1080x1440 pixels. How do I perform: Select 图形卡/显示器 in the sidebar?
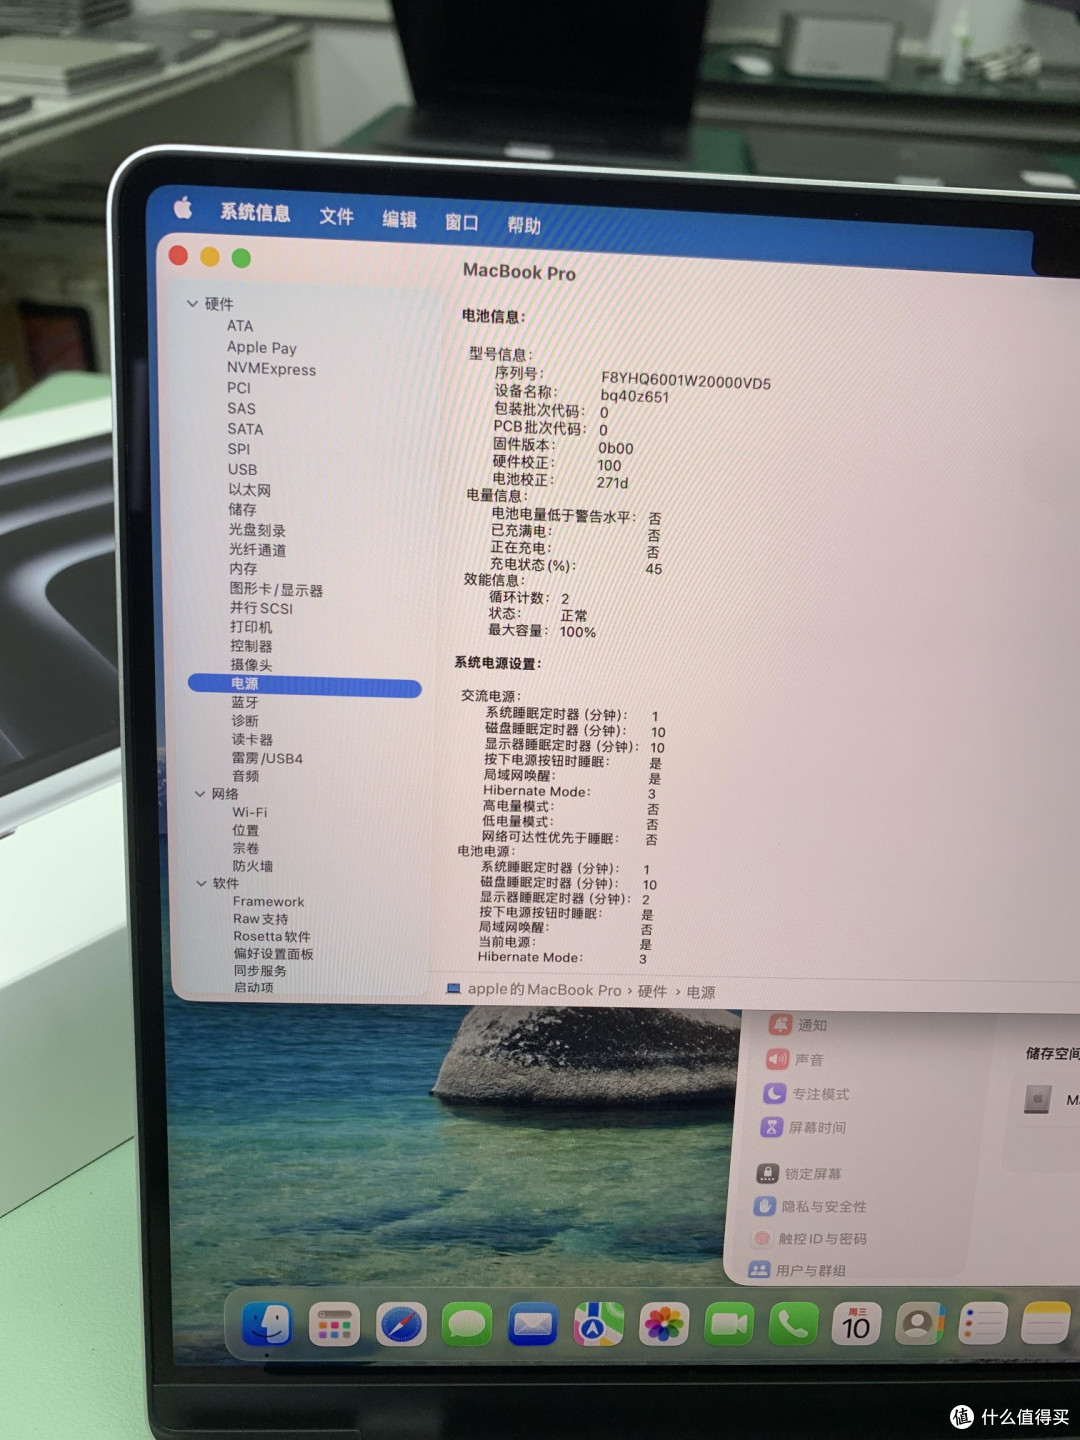(x=276, y=589)
